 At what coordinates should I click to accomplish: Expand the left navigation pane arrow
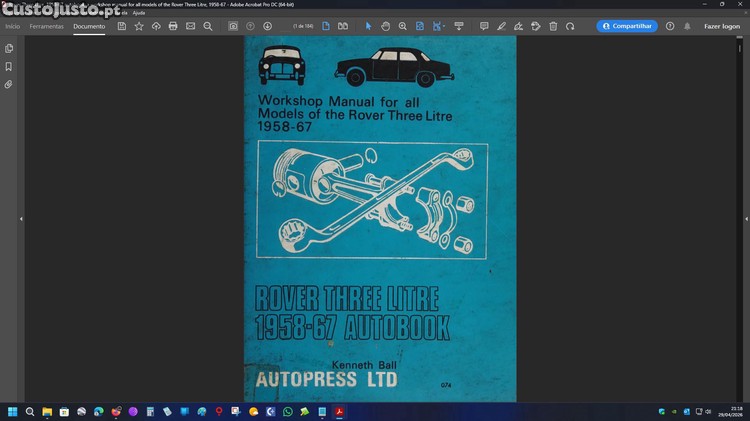21,218
